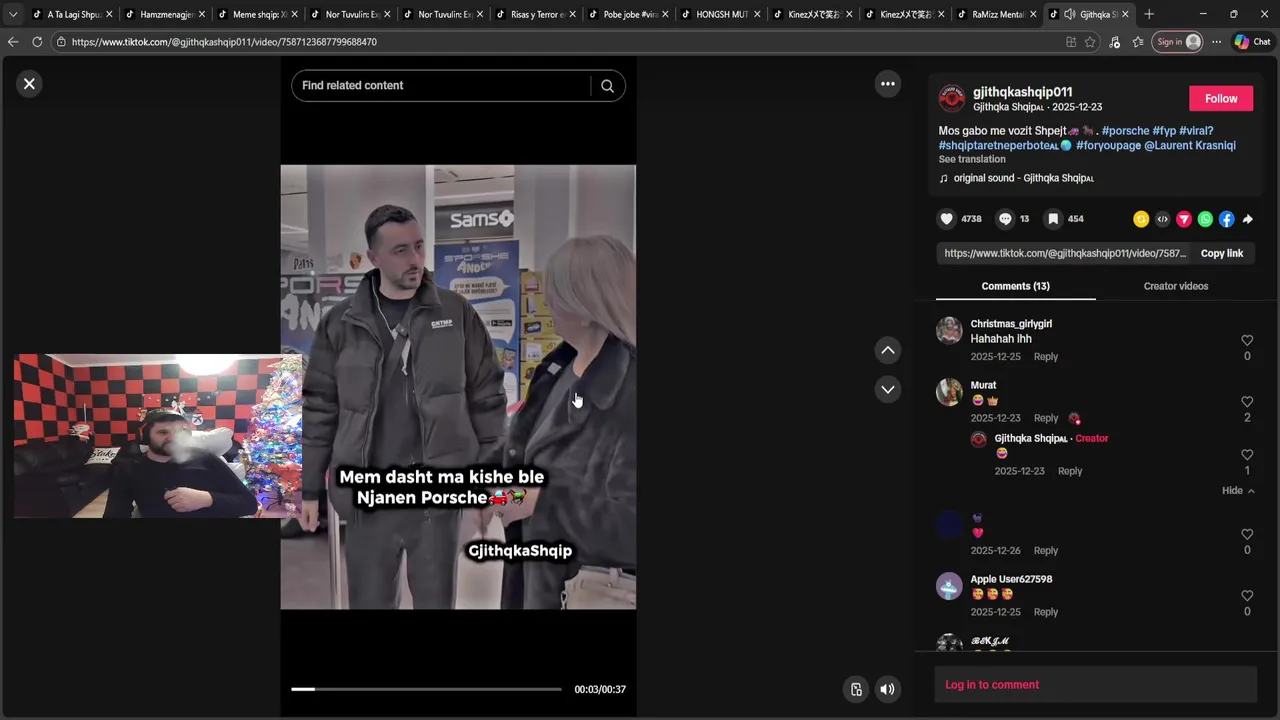Image resolution: width=1280 pixels, height=720 pixels.
Task: Reply to Apple User627598's comment
Action: pyautogui.click(x=1045, y=612)
